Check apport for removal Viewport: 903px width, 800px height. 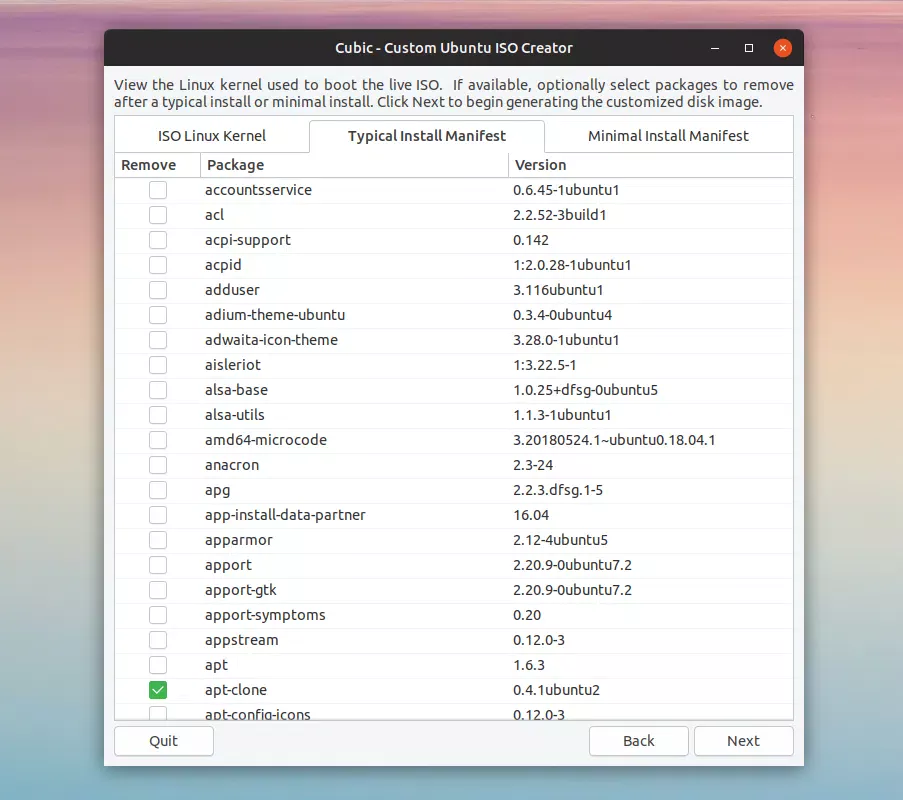[157, 565]
